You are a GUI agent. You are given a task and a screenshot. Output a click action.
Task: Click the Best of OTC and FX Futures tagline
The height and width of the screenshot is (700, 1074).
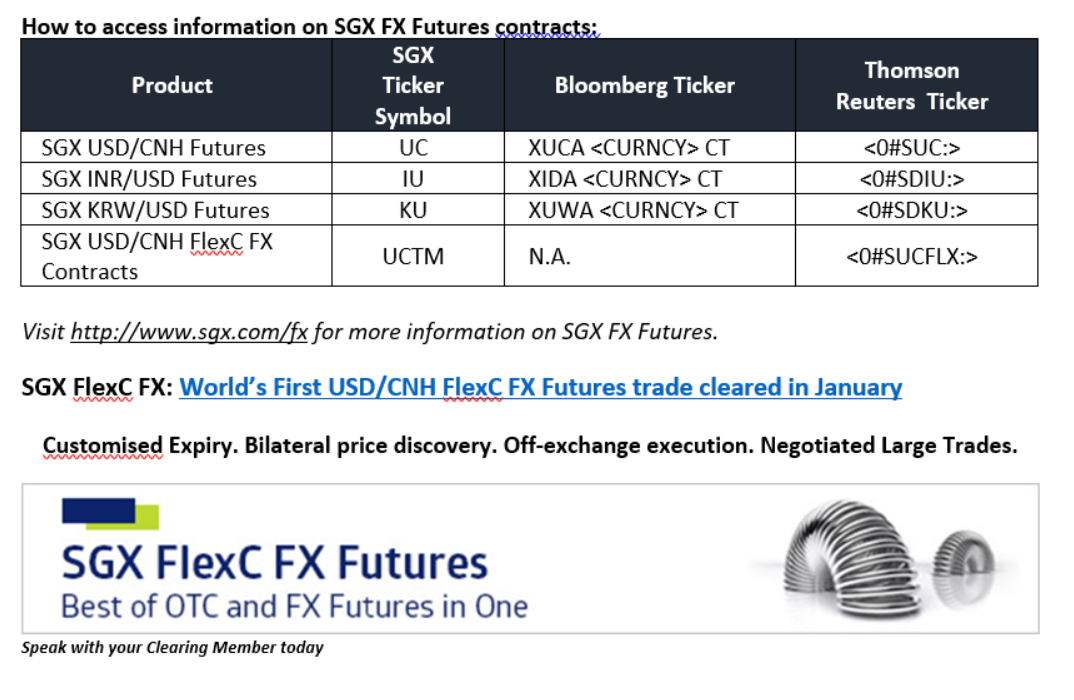[x=295, y=607]
